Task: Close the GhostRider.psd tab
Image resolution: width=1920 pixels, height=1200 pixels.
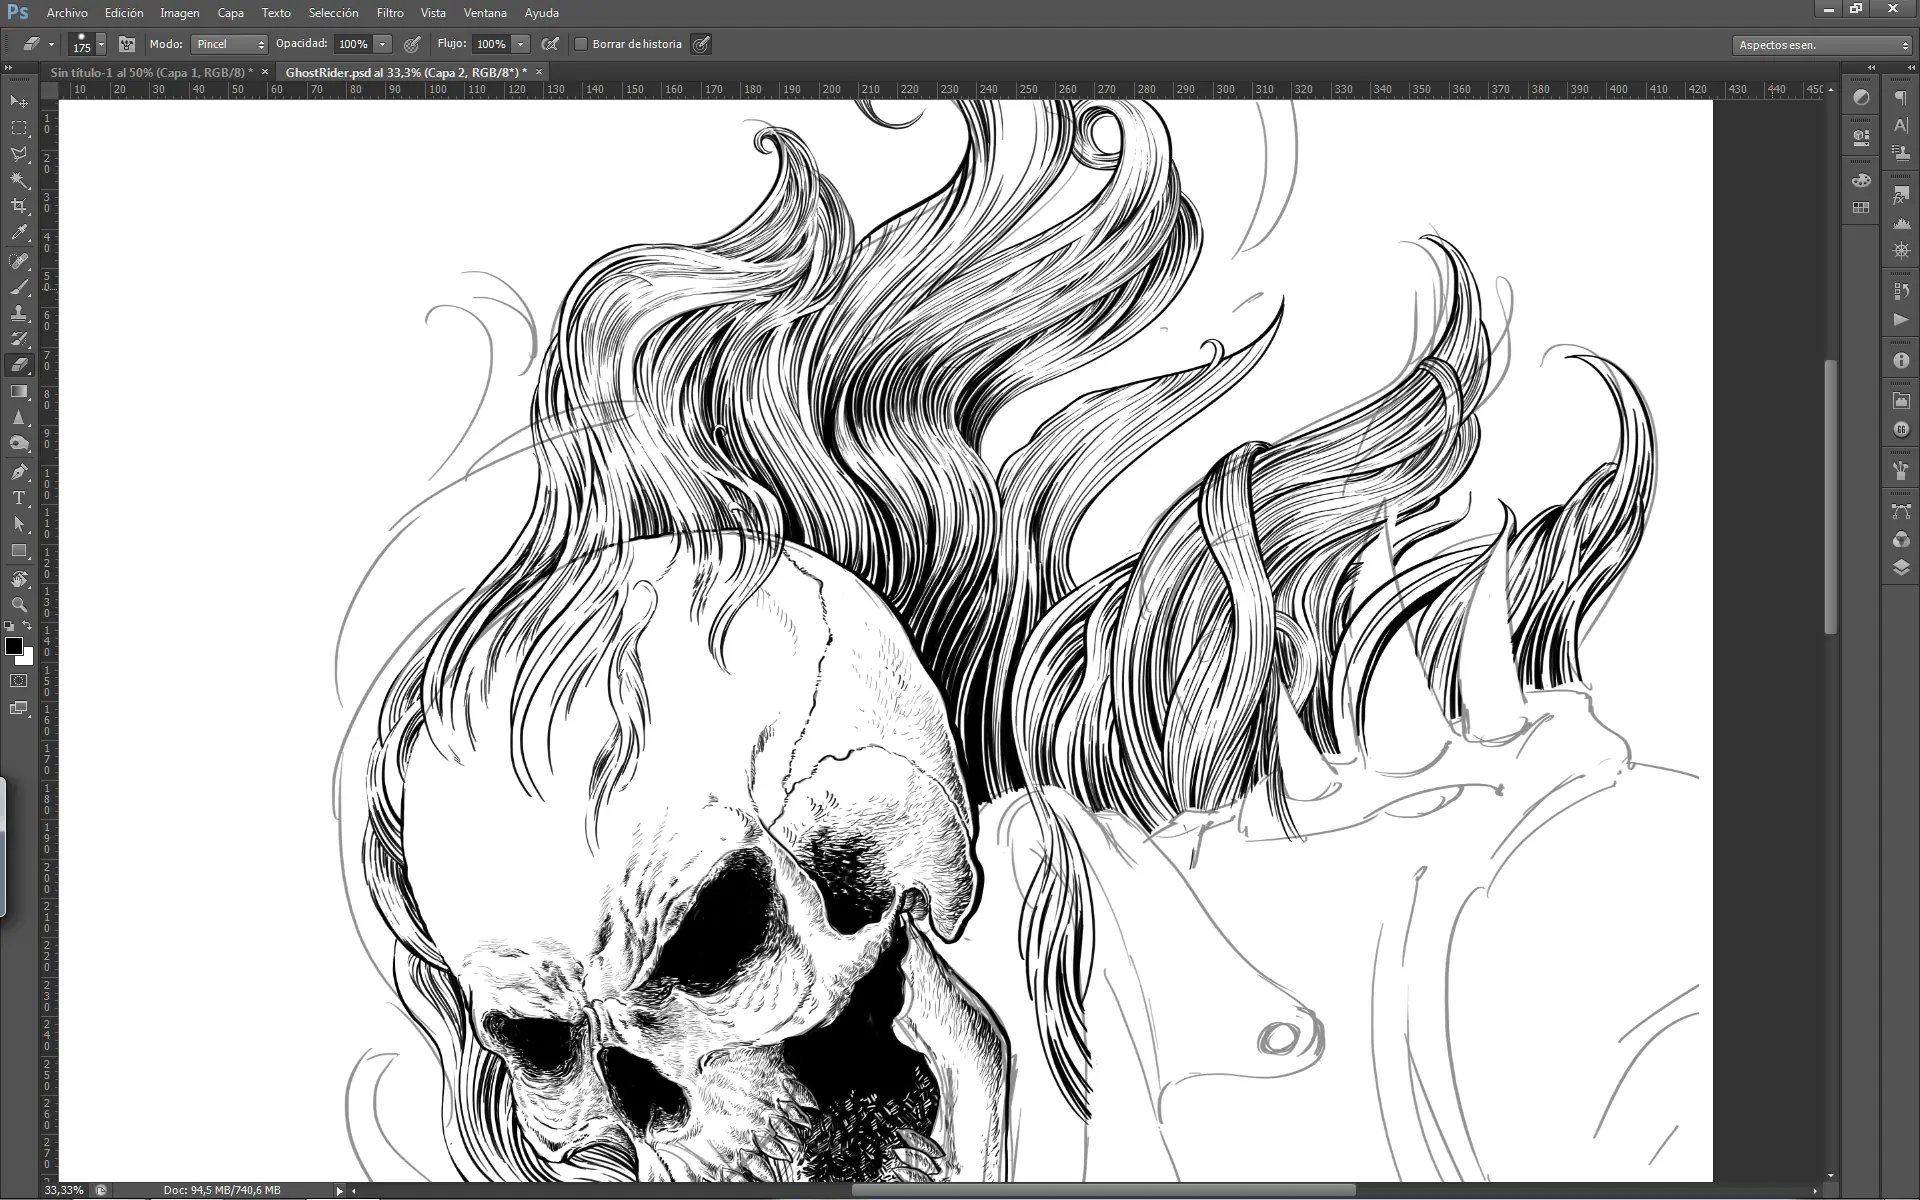Action: coord(539,72)
